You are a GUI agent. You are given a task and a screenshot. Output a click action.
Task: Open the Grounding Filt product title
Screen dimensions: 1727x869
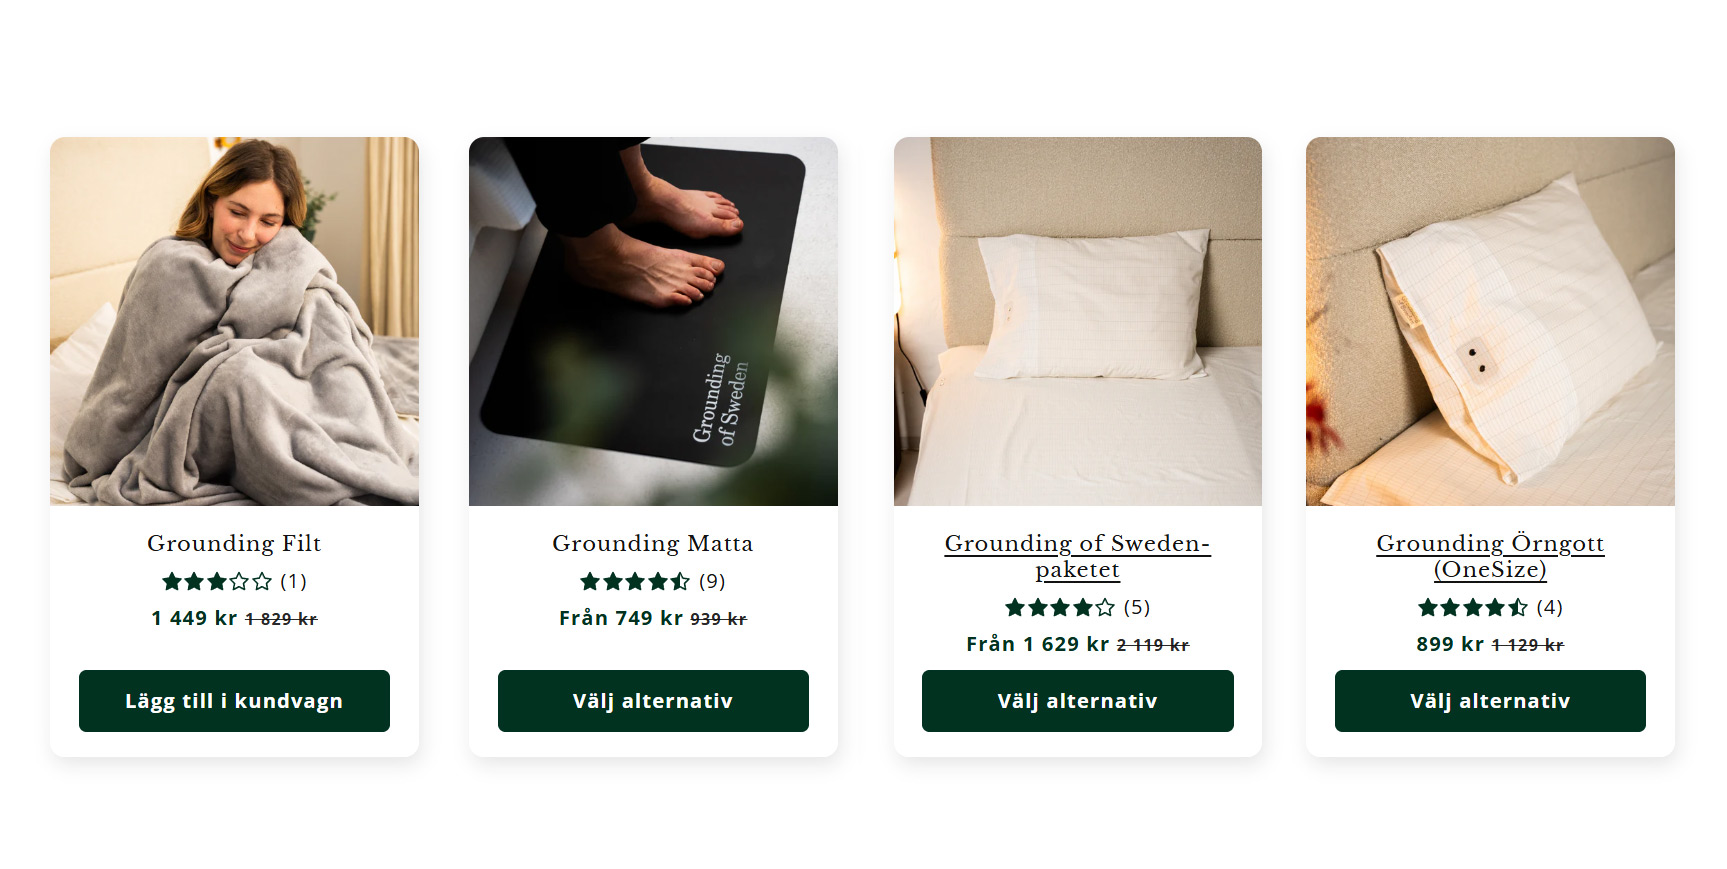click(234, 543)
